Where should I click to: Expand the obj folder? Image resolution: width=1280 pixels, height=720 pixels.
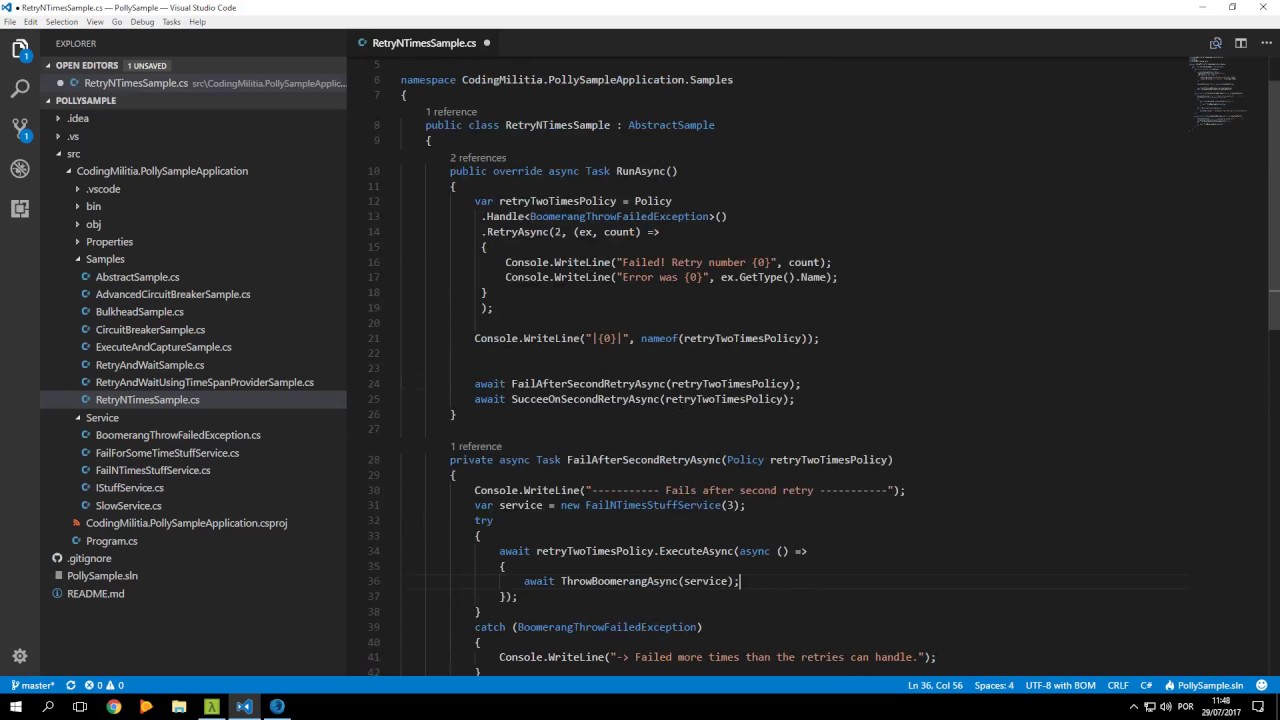(93, 224)
